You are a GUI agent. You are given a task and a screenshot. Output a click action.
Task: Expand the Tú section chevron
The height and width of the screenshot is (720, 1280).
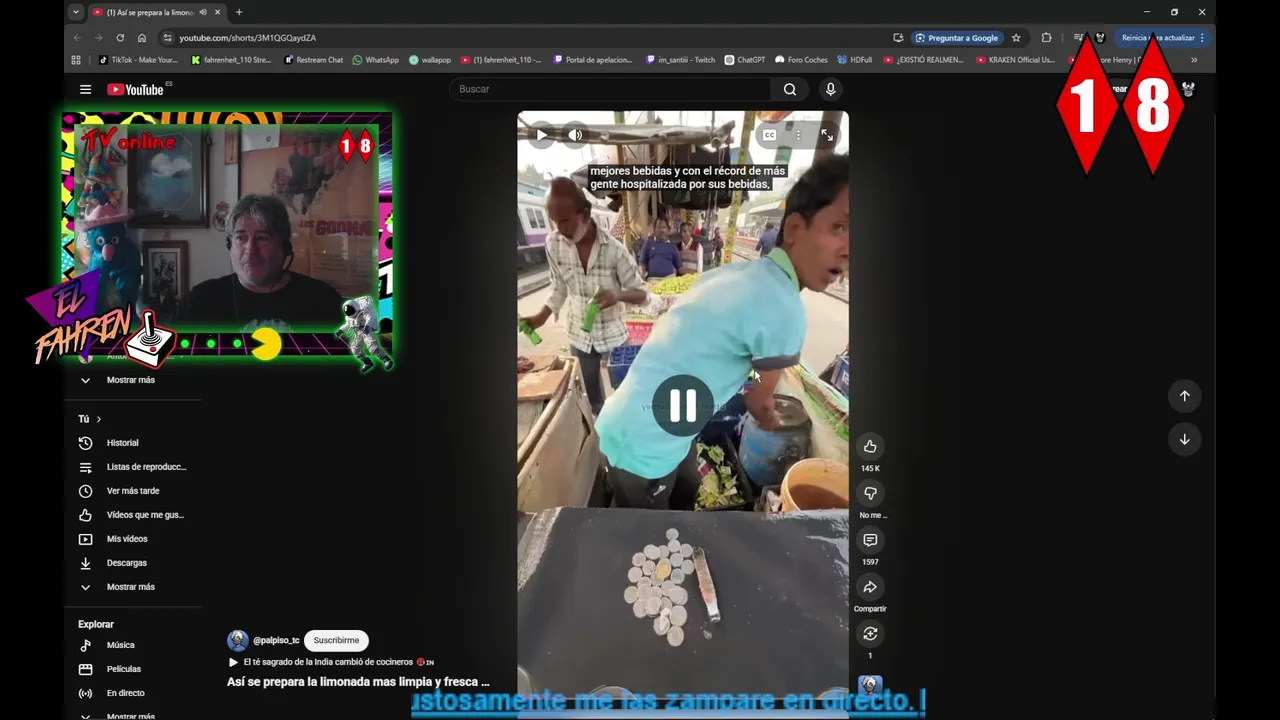point(98,419)
